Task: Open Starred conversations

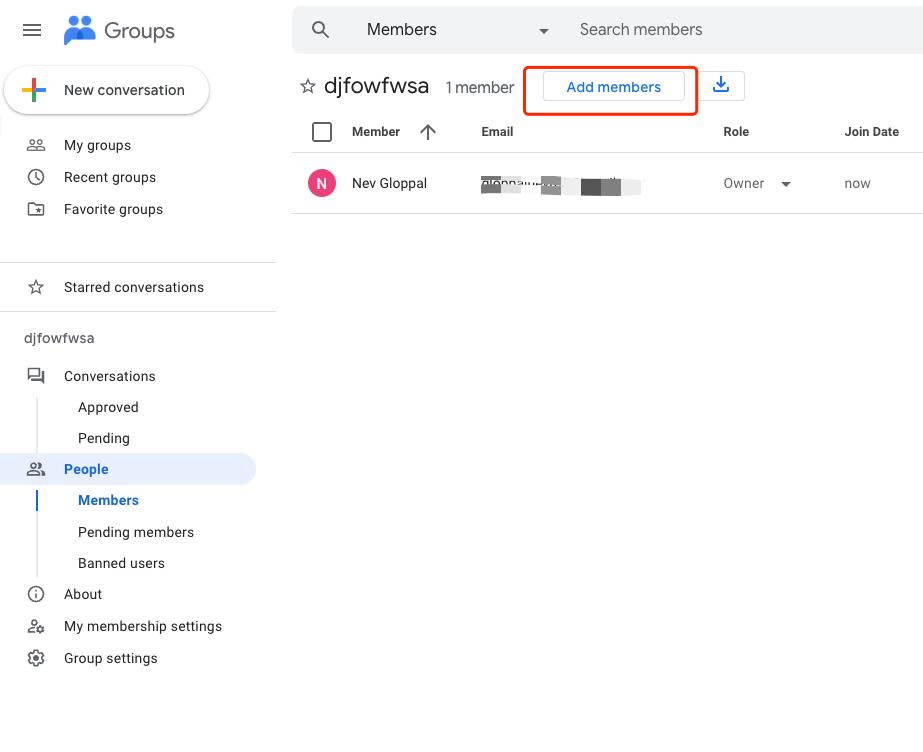Action: [x=133, y=287]
